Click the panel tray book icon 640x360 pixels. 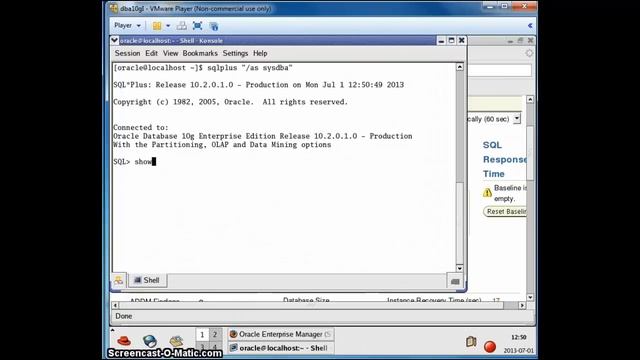(x=471, y=342)
